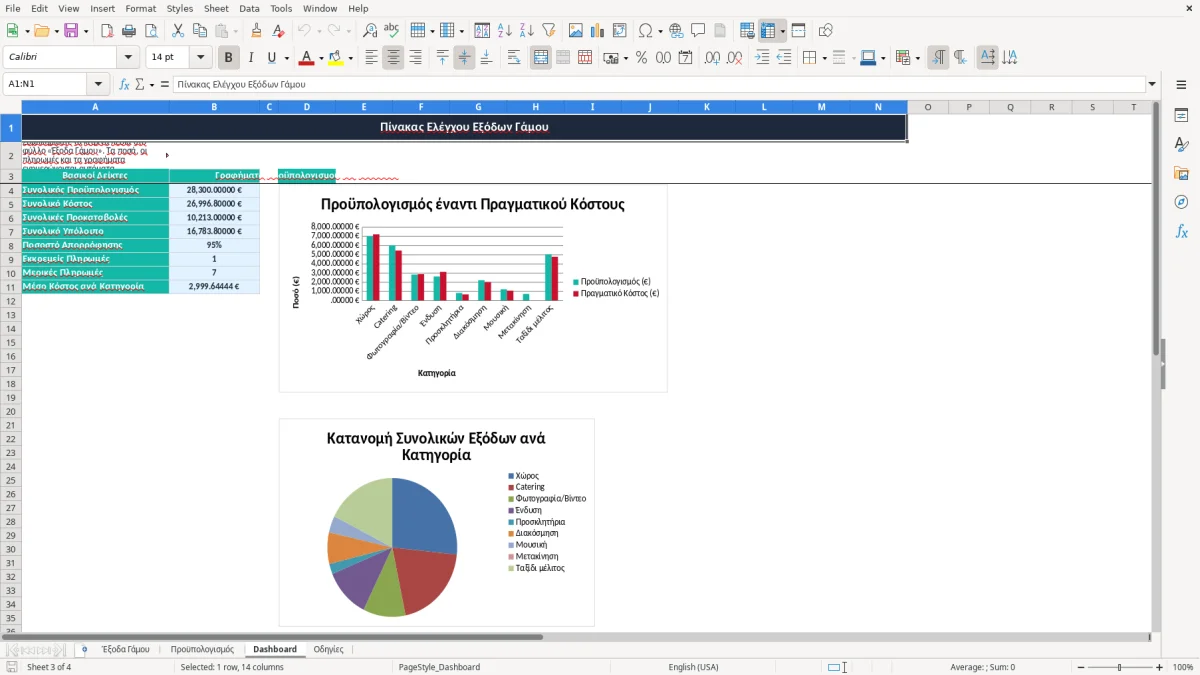This screenshot has width=1200, height=675.
Task: Open the Borders dropdown arrow
Action: tap(824, 58)
